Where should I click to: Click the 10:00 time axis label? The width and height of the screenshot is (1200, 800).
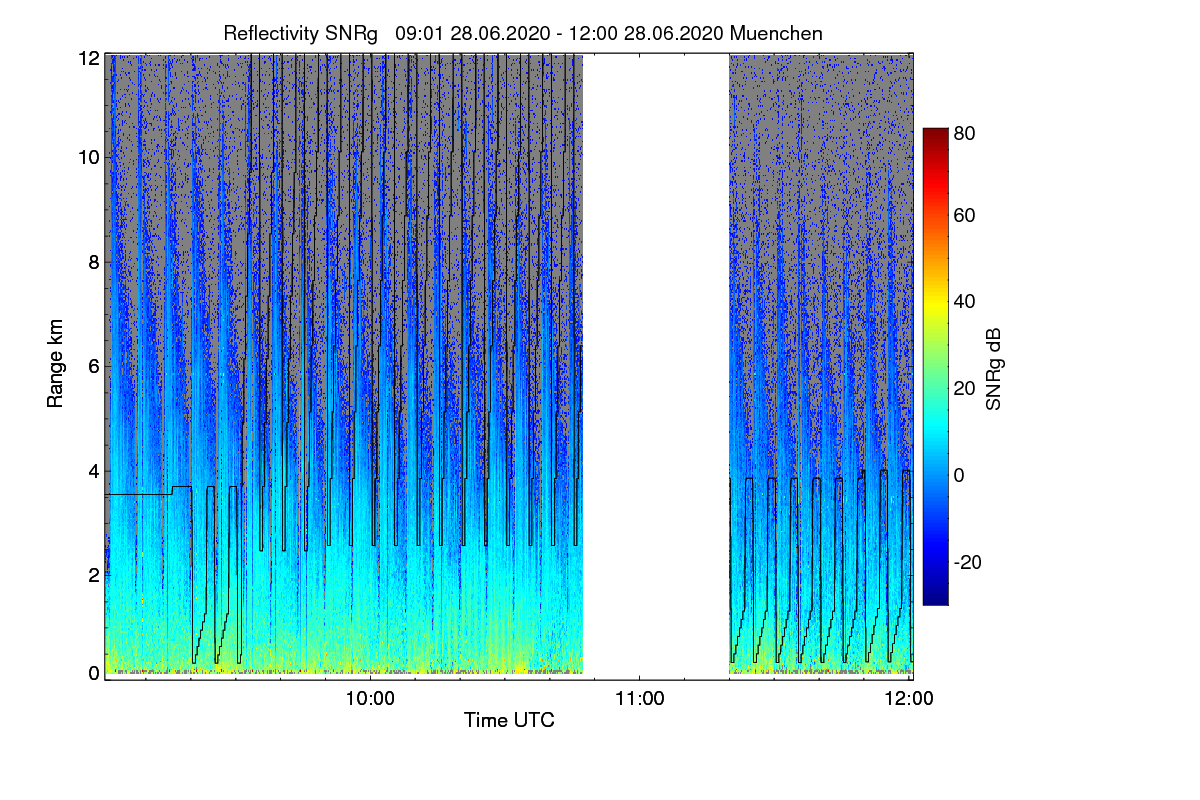coord(370,699)
